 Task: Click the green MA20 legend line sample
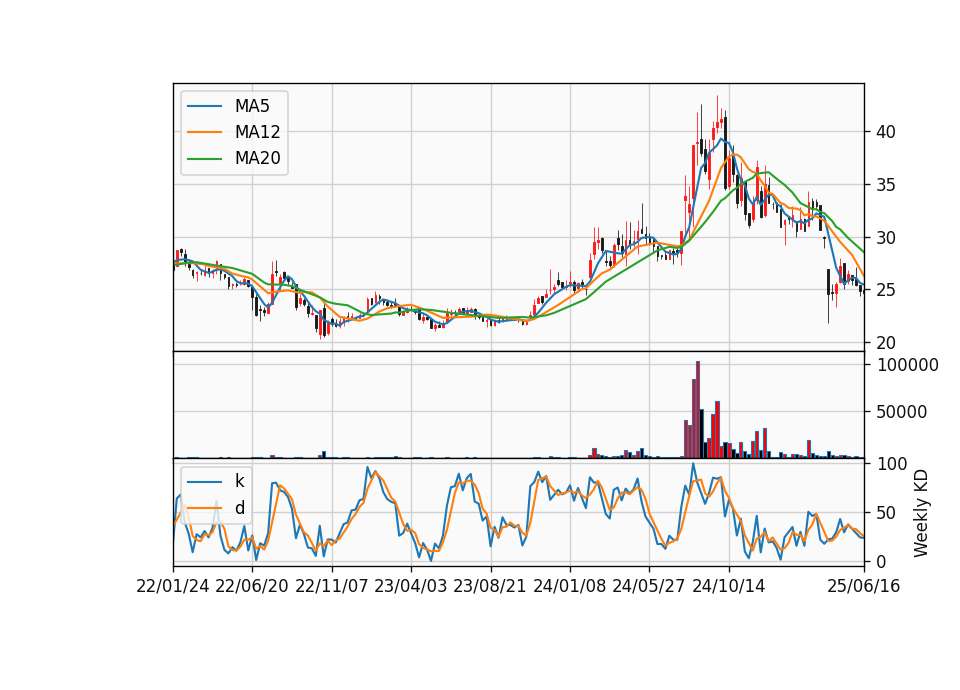pyautogui.click(x=204, y=159)
